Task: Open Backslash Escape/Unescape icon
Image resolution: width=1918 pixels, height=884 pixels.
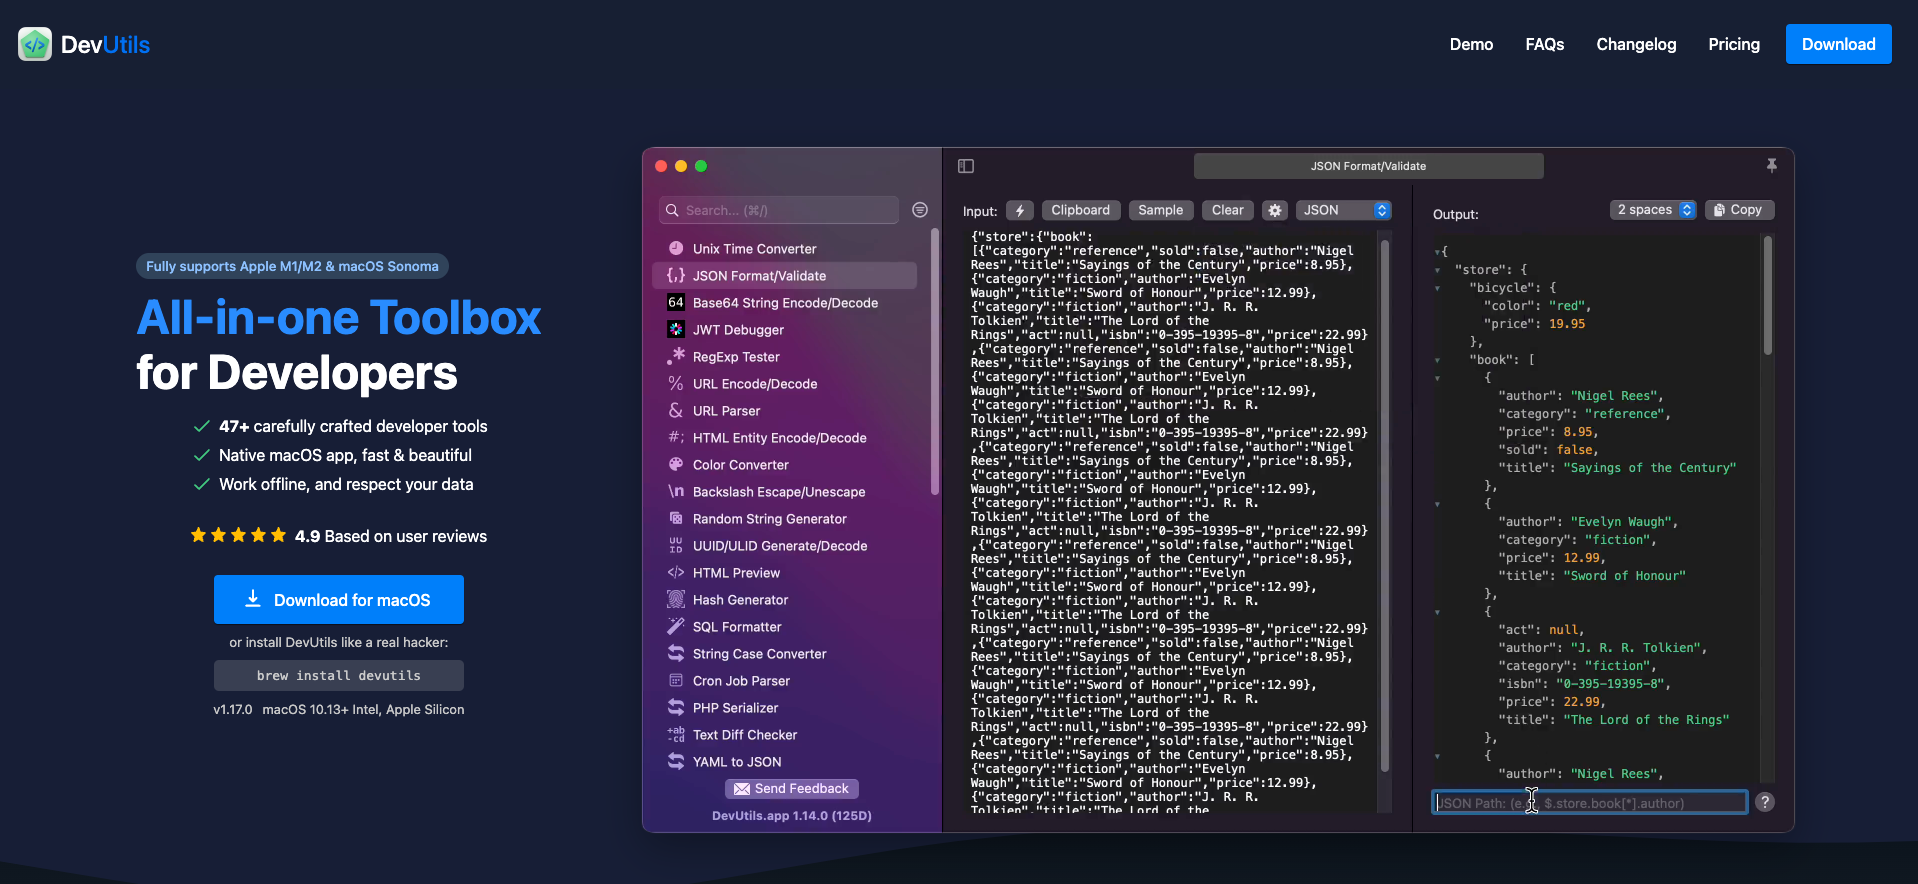Action: click(x=676, y=492)
